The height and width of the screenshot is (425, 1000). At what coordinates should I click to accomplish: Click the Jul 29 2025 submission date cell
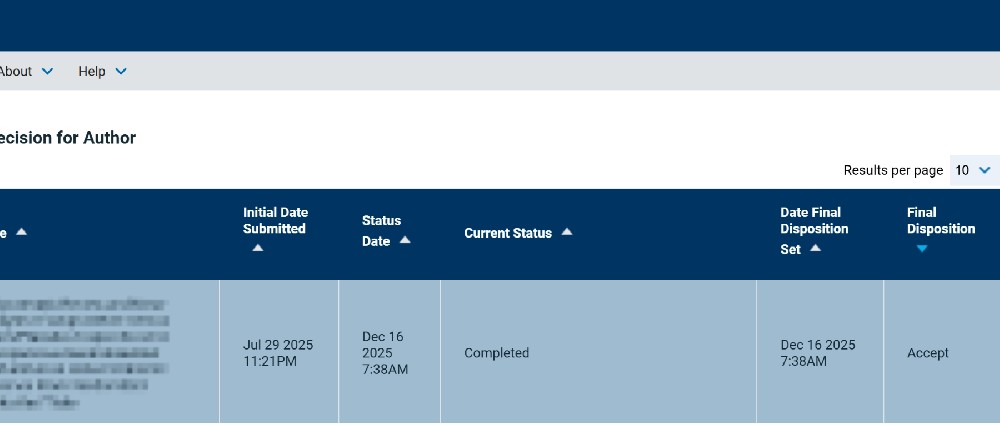click(x=278, y=353)
